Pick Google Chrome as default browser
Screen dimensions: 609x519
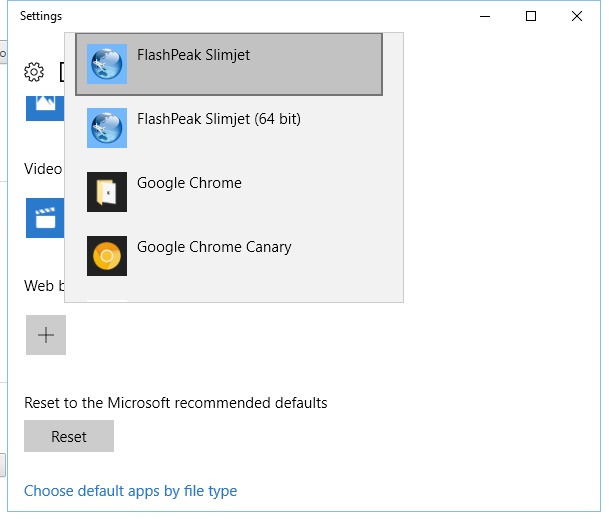click(x=229, y=192)
